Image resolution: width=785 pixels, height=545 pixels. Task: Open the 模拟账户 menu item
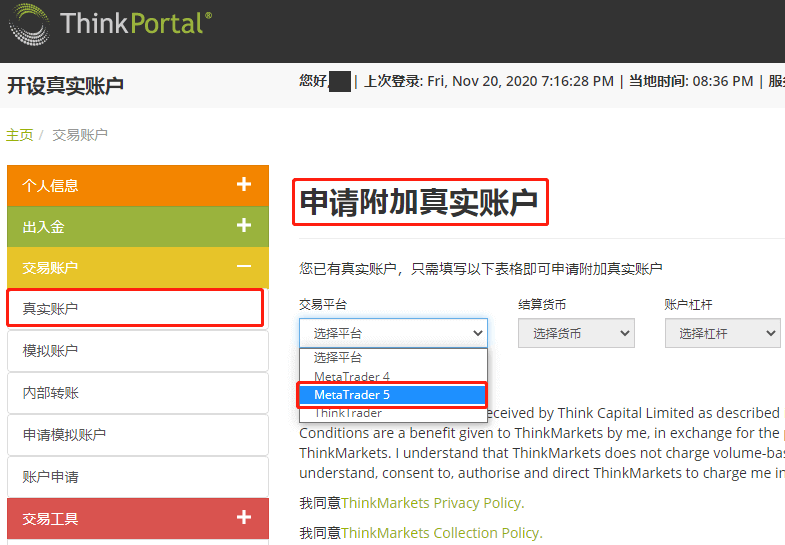[138, 351]
